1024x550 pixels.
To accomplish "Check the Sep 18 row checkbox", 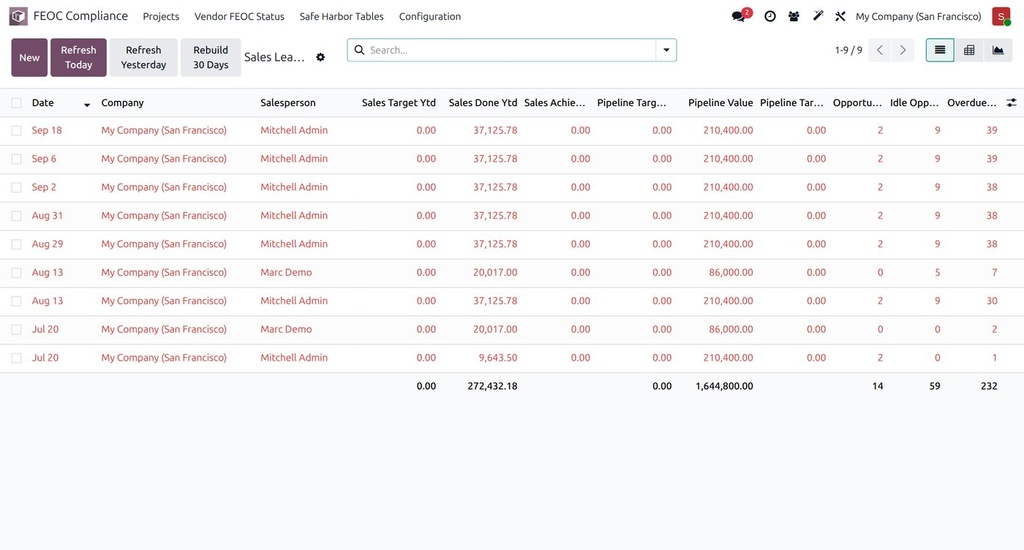I will tap(16, 131).
